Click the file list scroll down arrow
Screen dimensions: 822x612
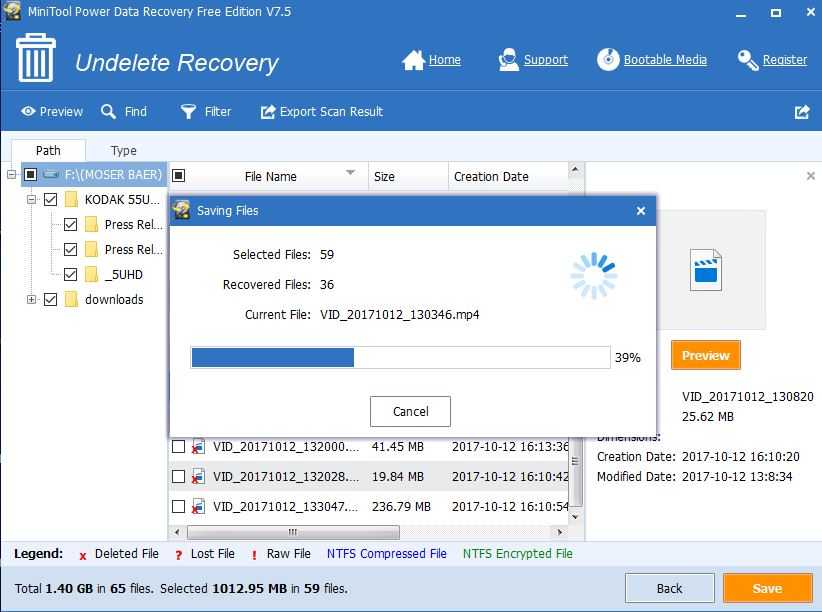click(x=575, y=517)
